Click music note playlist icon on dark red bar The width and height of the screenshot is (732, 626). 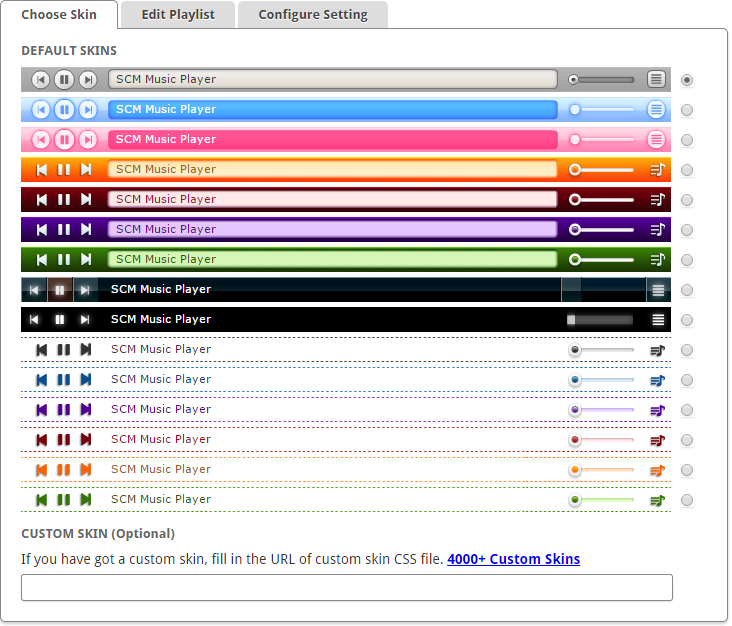[657, 200]
